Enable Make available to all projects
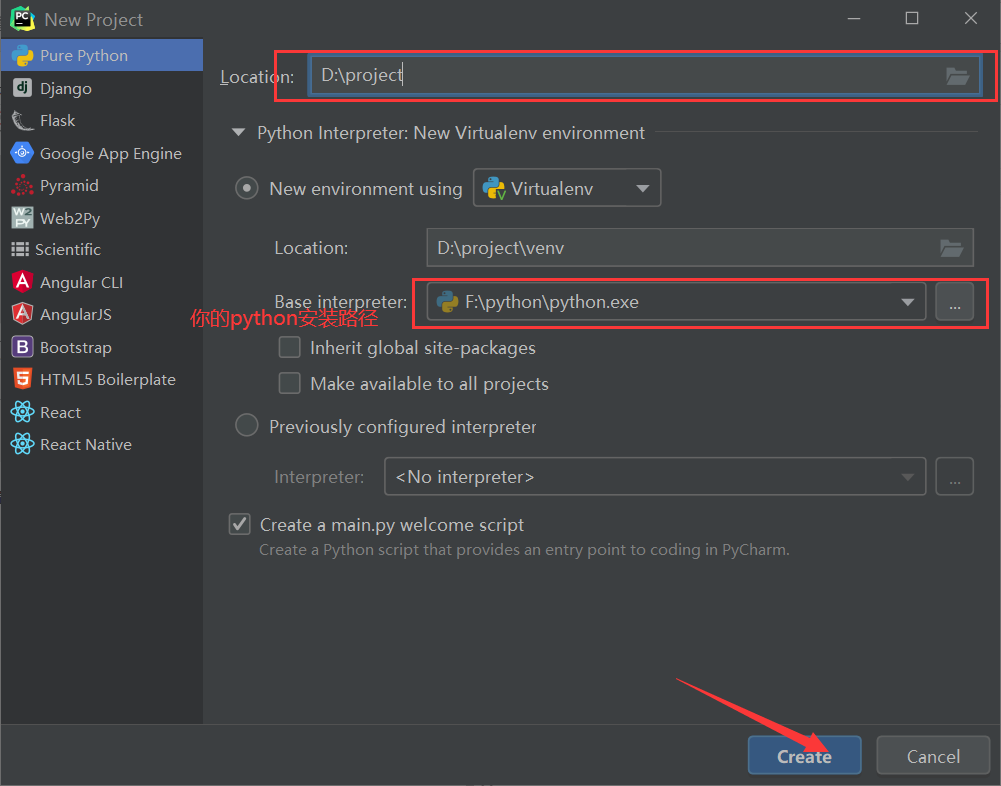The height and width of the screenshot is (786, 1001). pyautogui.click(x=290, y=383)
